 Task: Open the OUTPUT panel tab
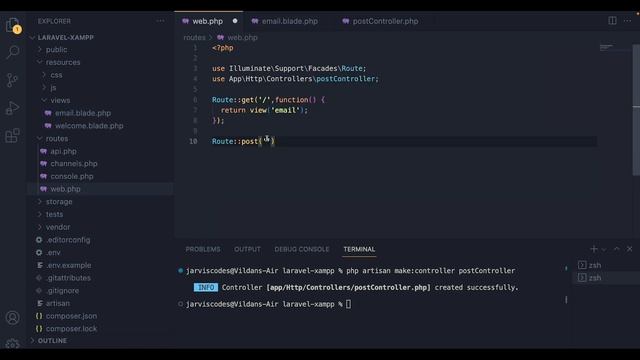pyautogui.click(x=247, y=249)
